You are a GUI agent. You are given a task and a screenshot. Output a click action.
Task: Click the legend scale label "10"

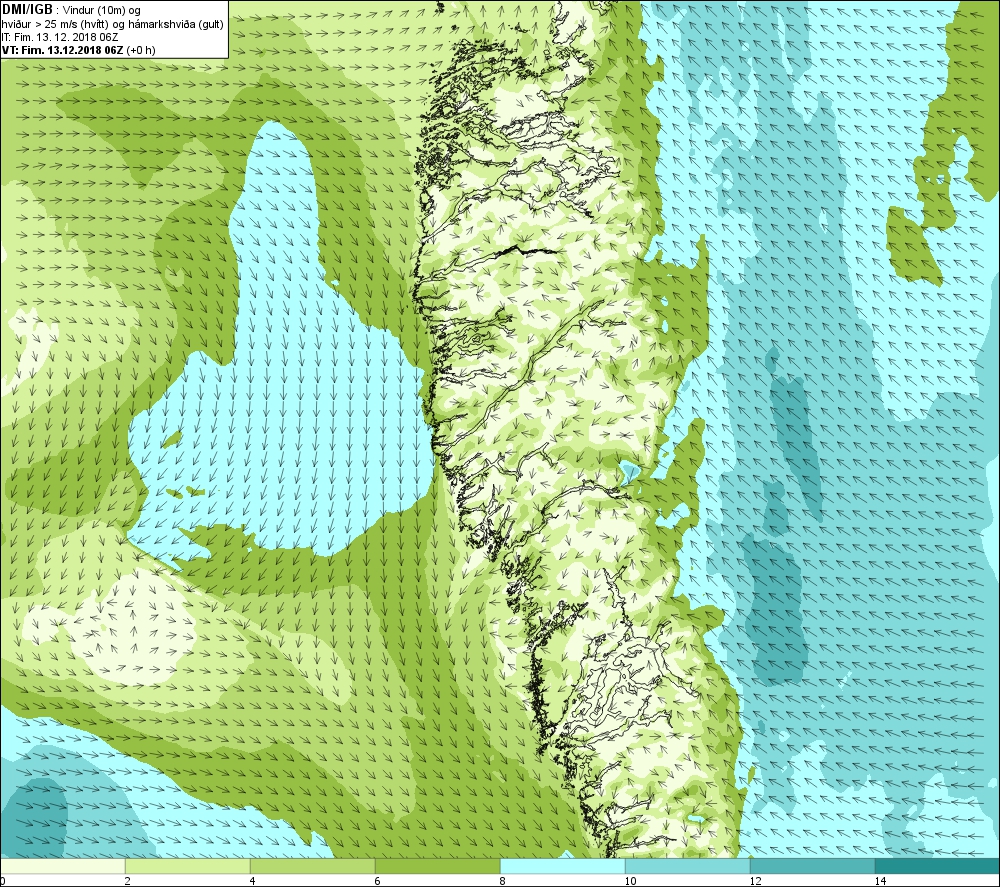click(630, 881)
